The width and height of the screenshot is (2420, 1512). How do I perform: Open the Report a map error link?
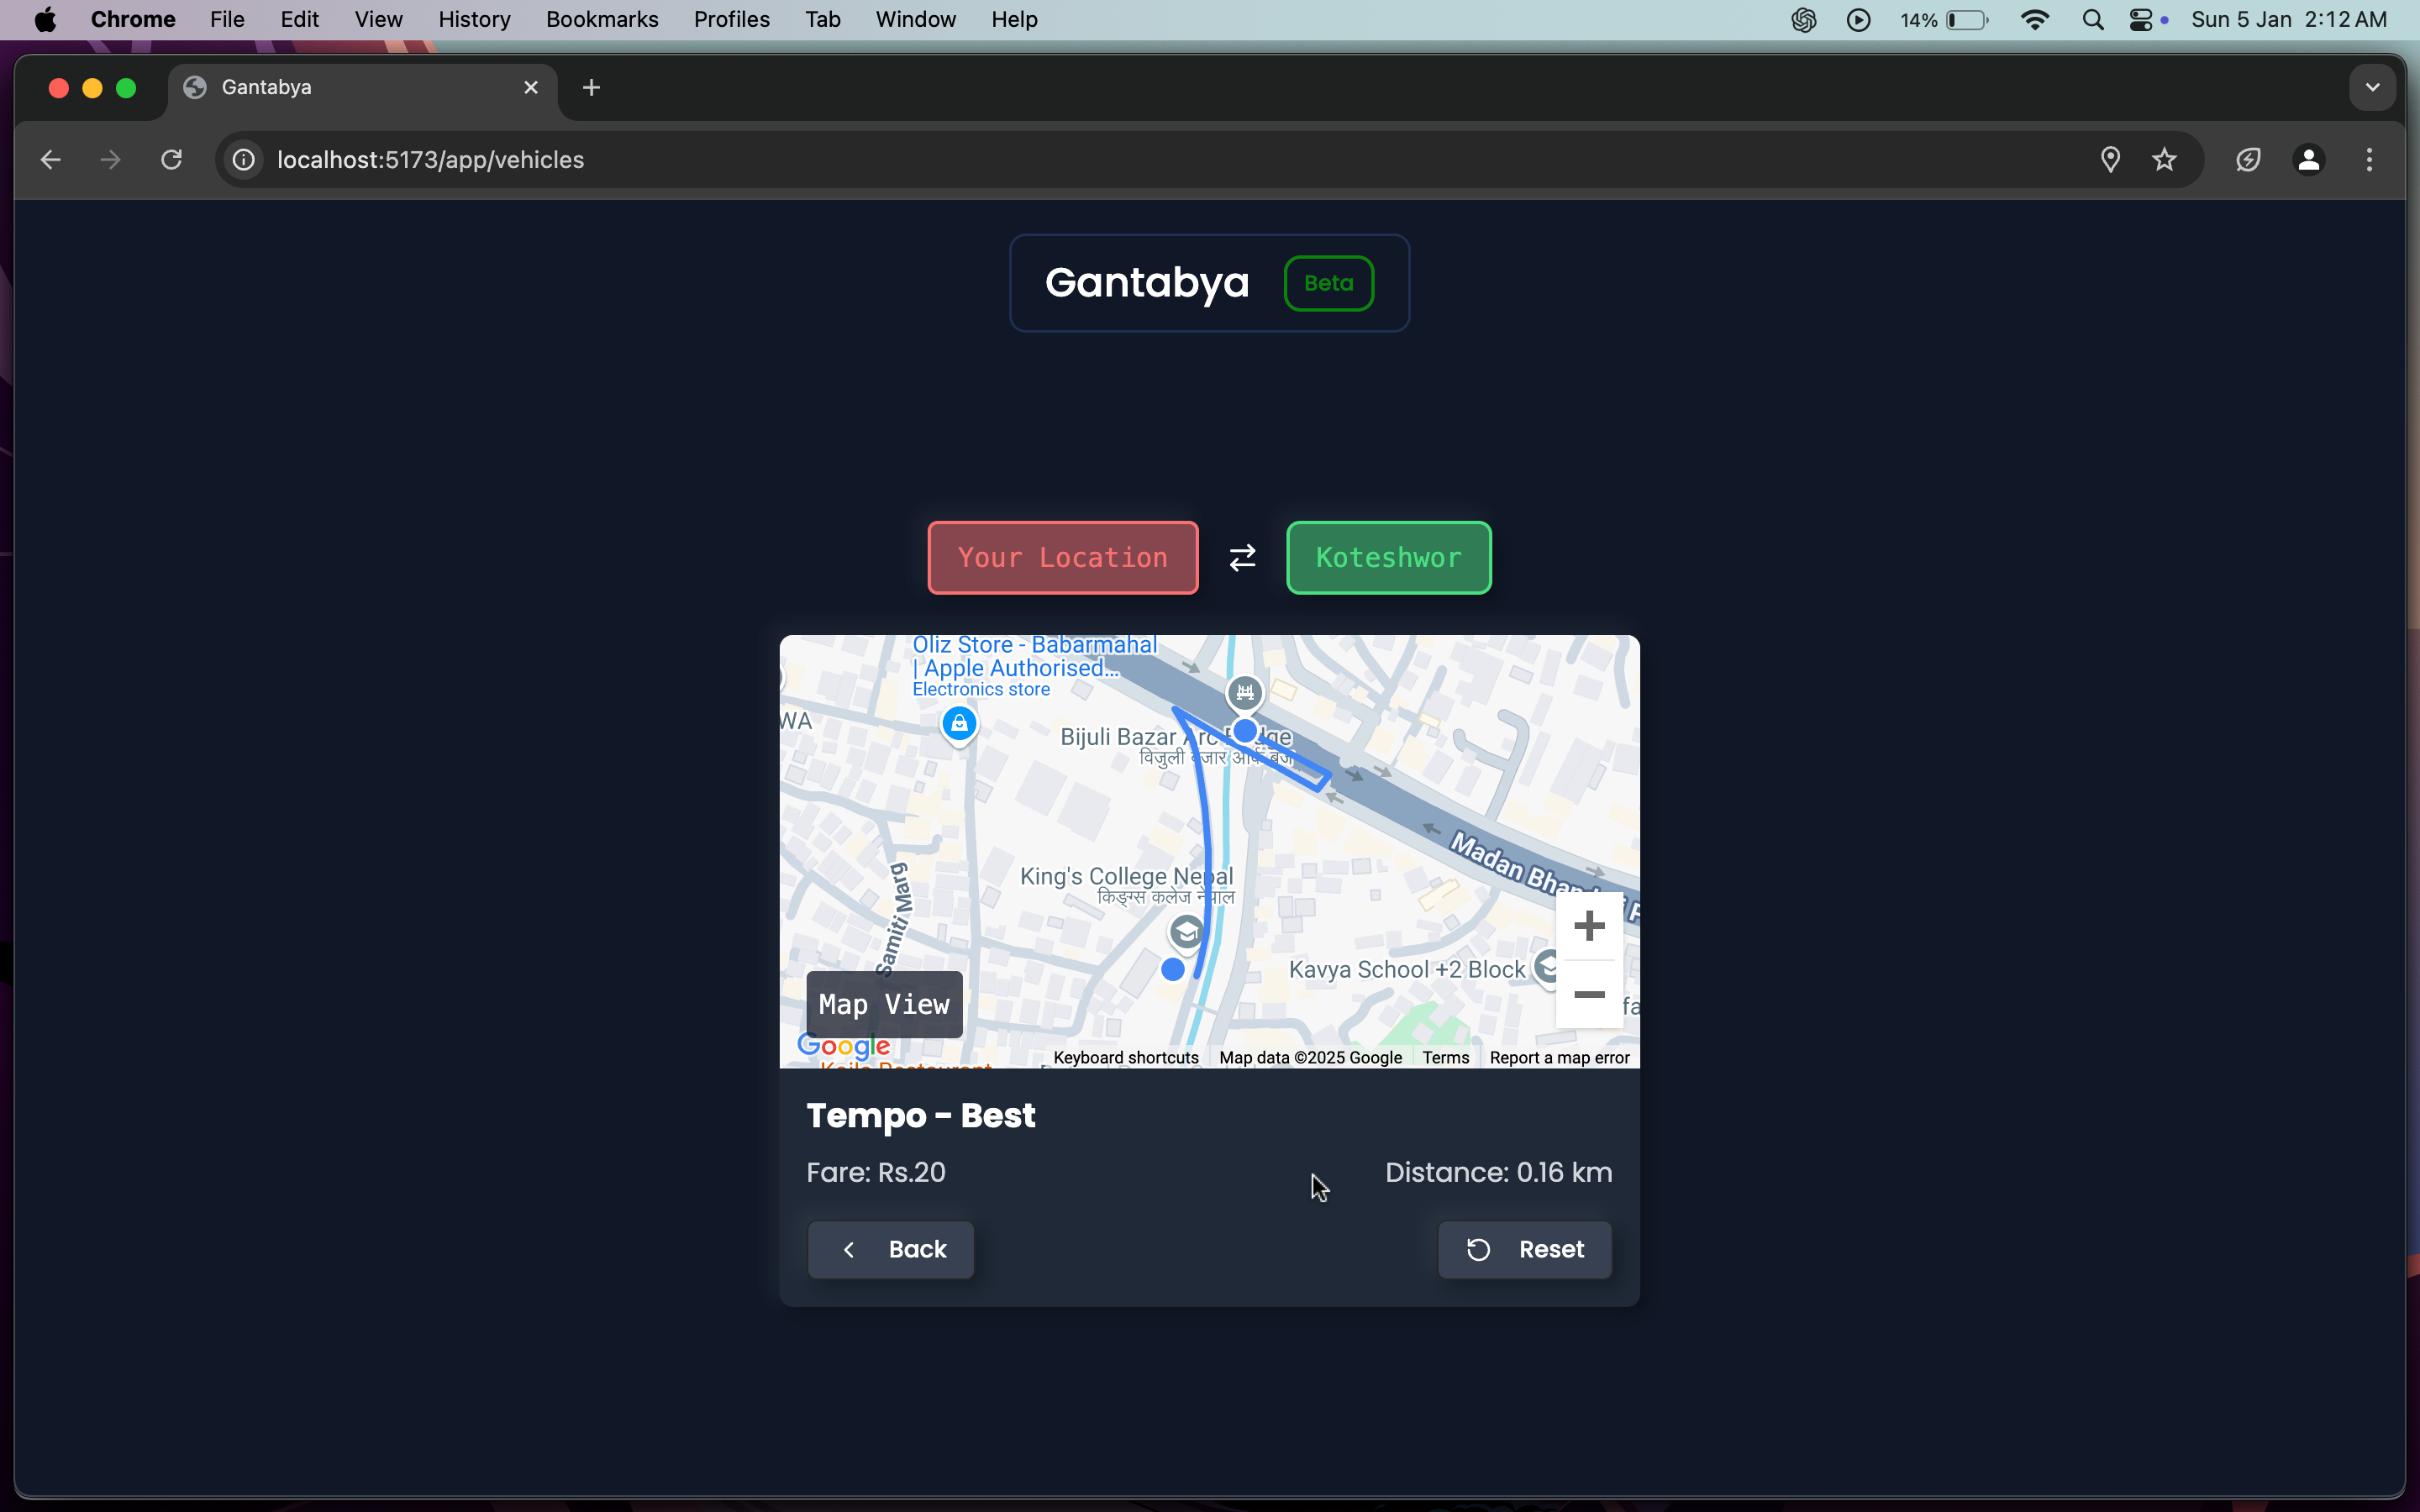[1559, 1057]
